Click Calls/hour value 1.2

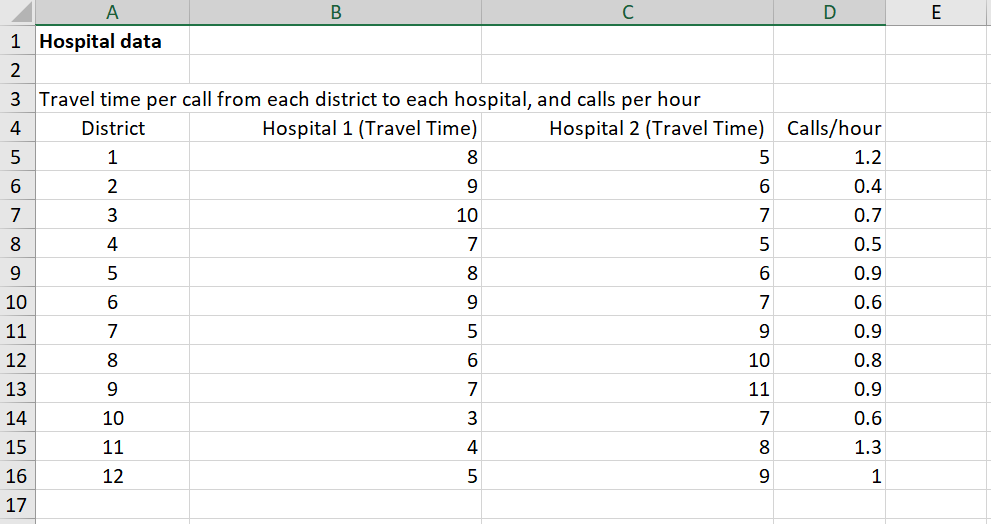point(829,157)
